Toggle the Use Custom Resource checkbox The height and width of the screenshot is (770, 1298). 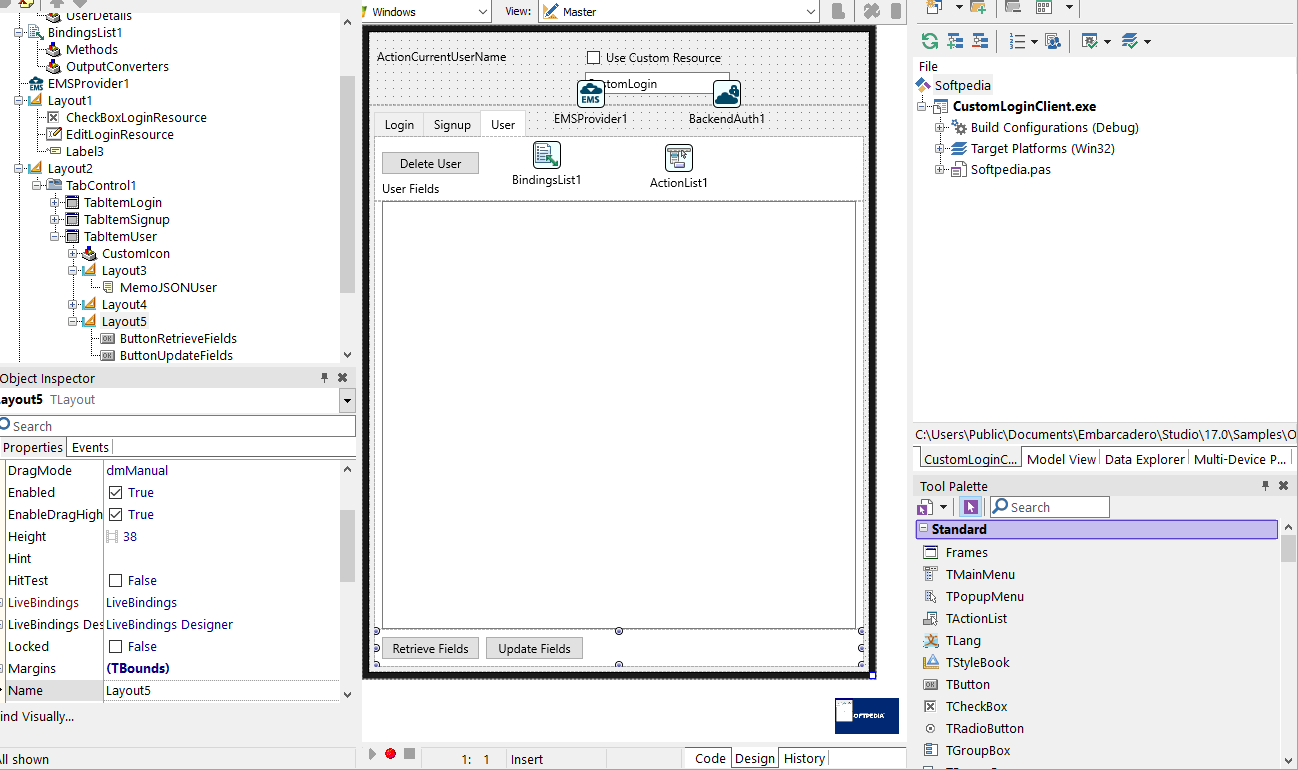click(x=594, y=58)
